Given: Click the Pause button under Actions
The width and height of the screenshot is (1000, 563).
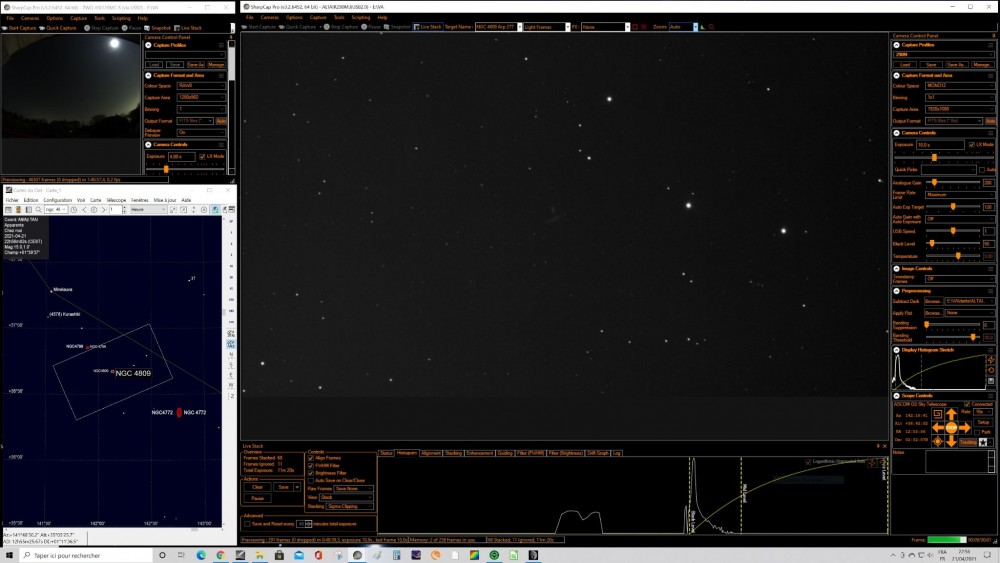Looking at the screenshot, I should pos(256,498).
